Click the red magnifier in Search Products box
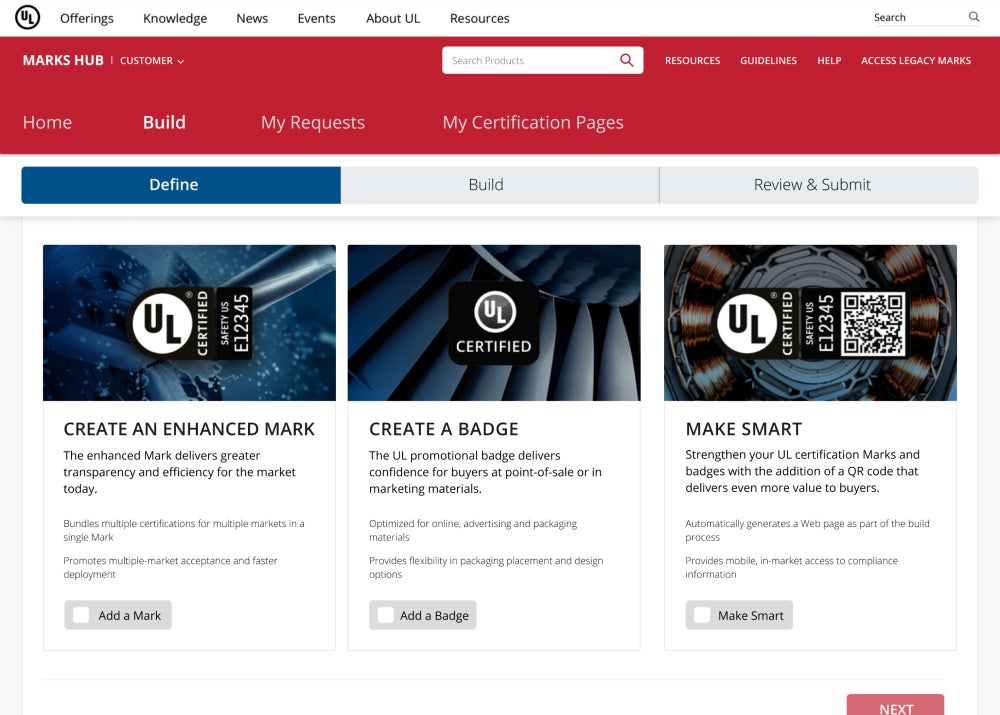The height and width of the screenshot is (715, 1000). click(627, 60)
